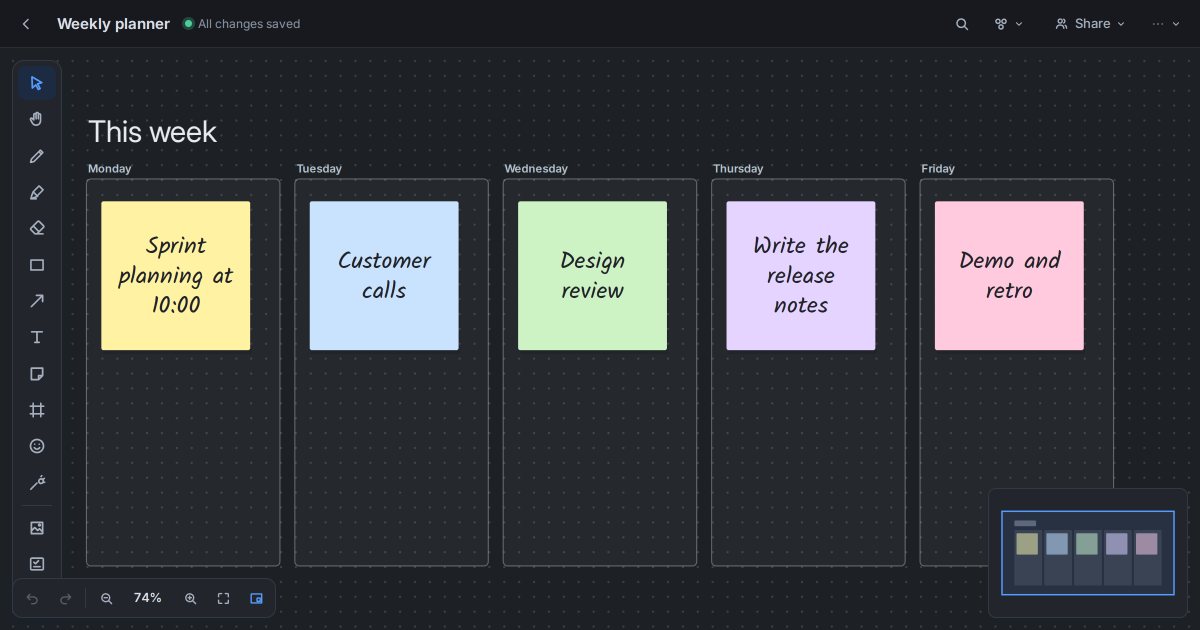Choose the rectangle shape tool
Viewport: 1200px width, 630px height.
pos(37,265)
